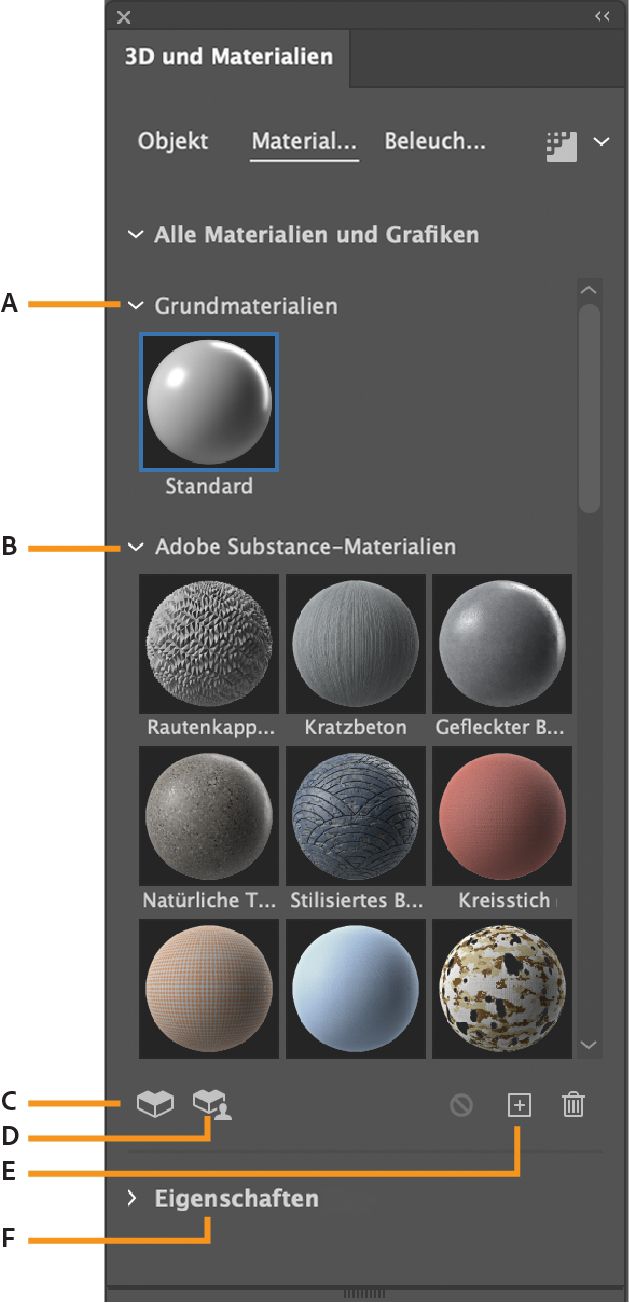629x1303 pixels.
Task: Click the disabled remove material icon
Action: (461, 1105)
